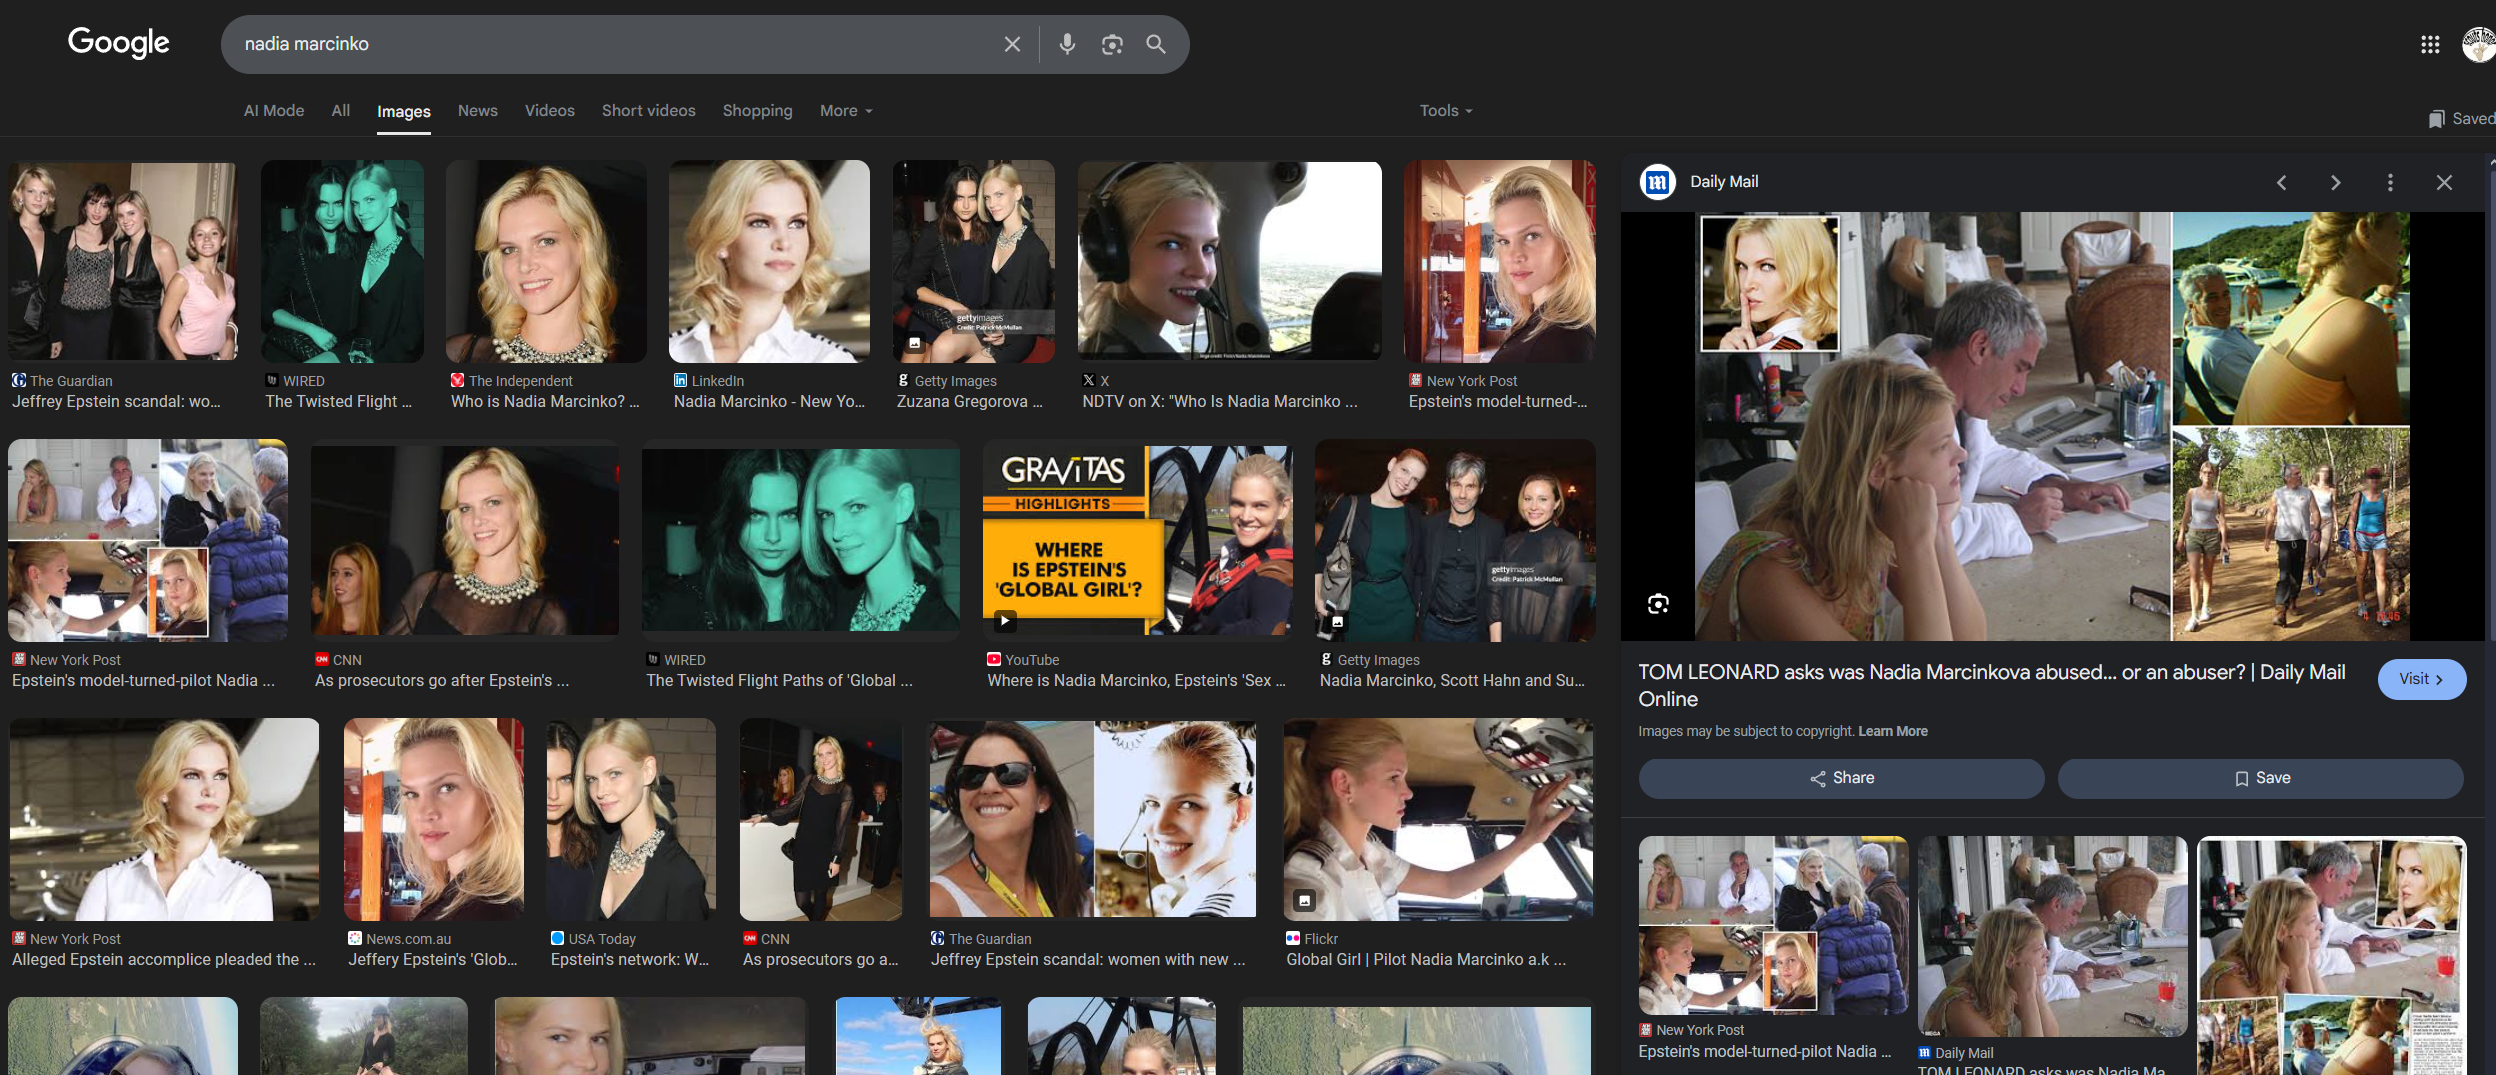Open the main Daily Mail preview image
This screenshot has width=2496, height=1075.
[x=2054, y=426]
